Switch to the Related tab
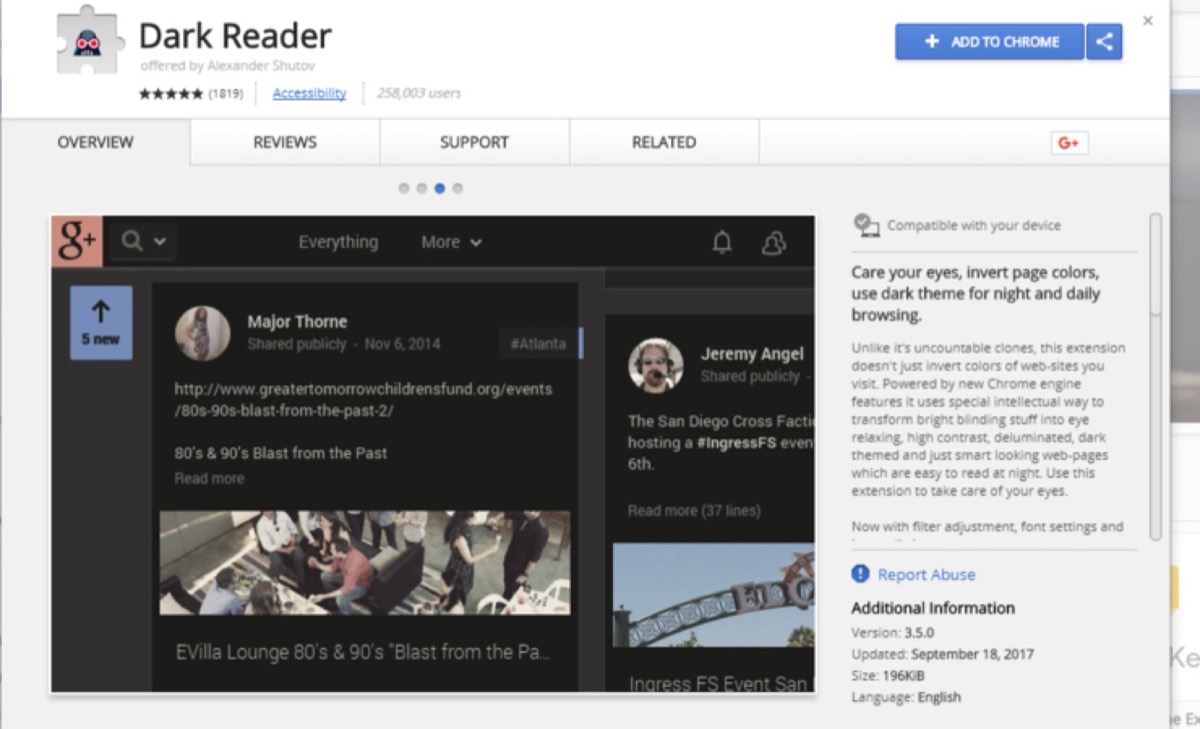This screenshot has width=1200, height=729. point(664,142)
